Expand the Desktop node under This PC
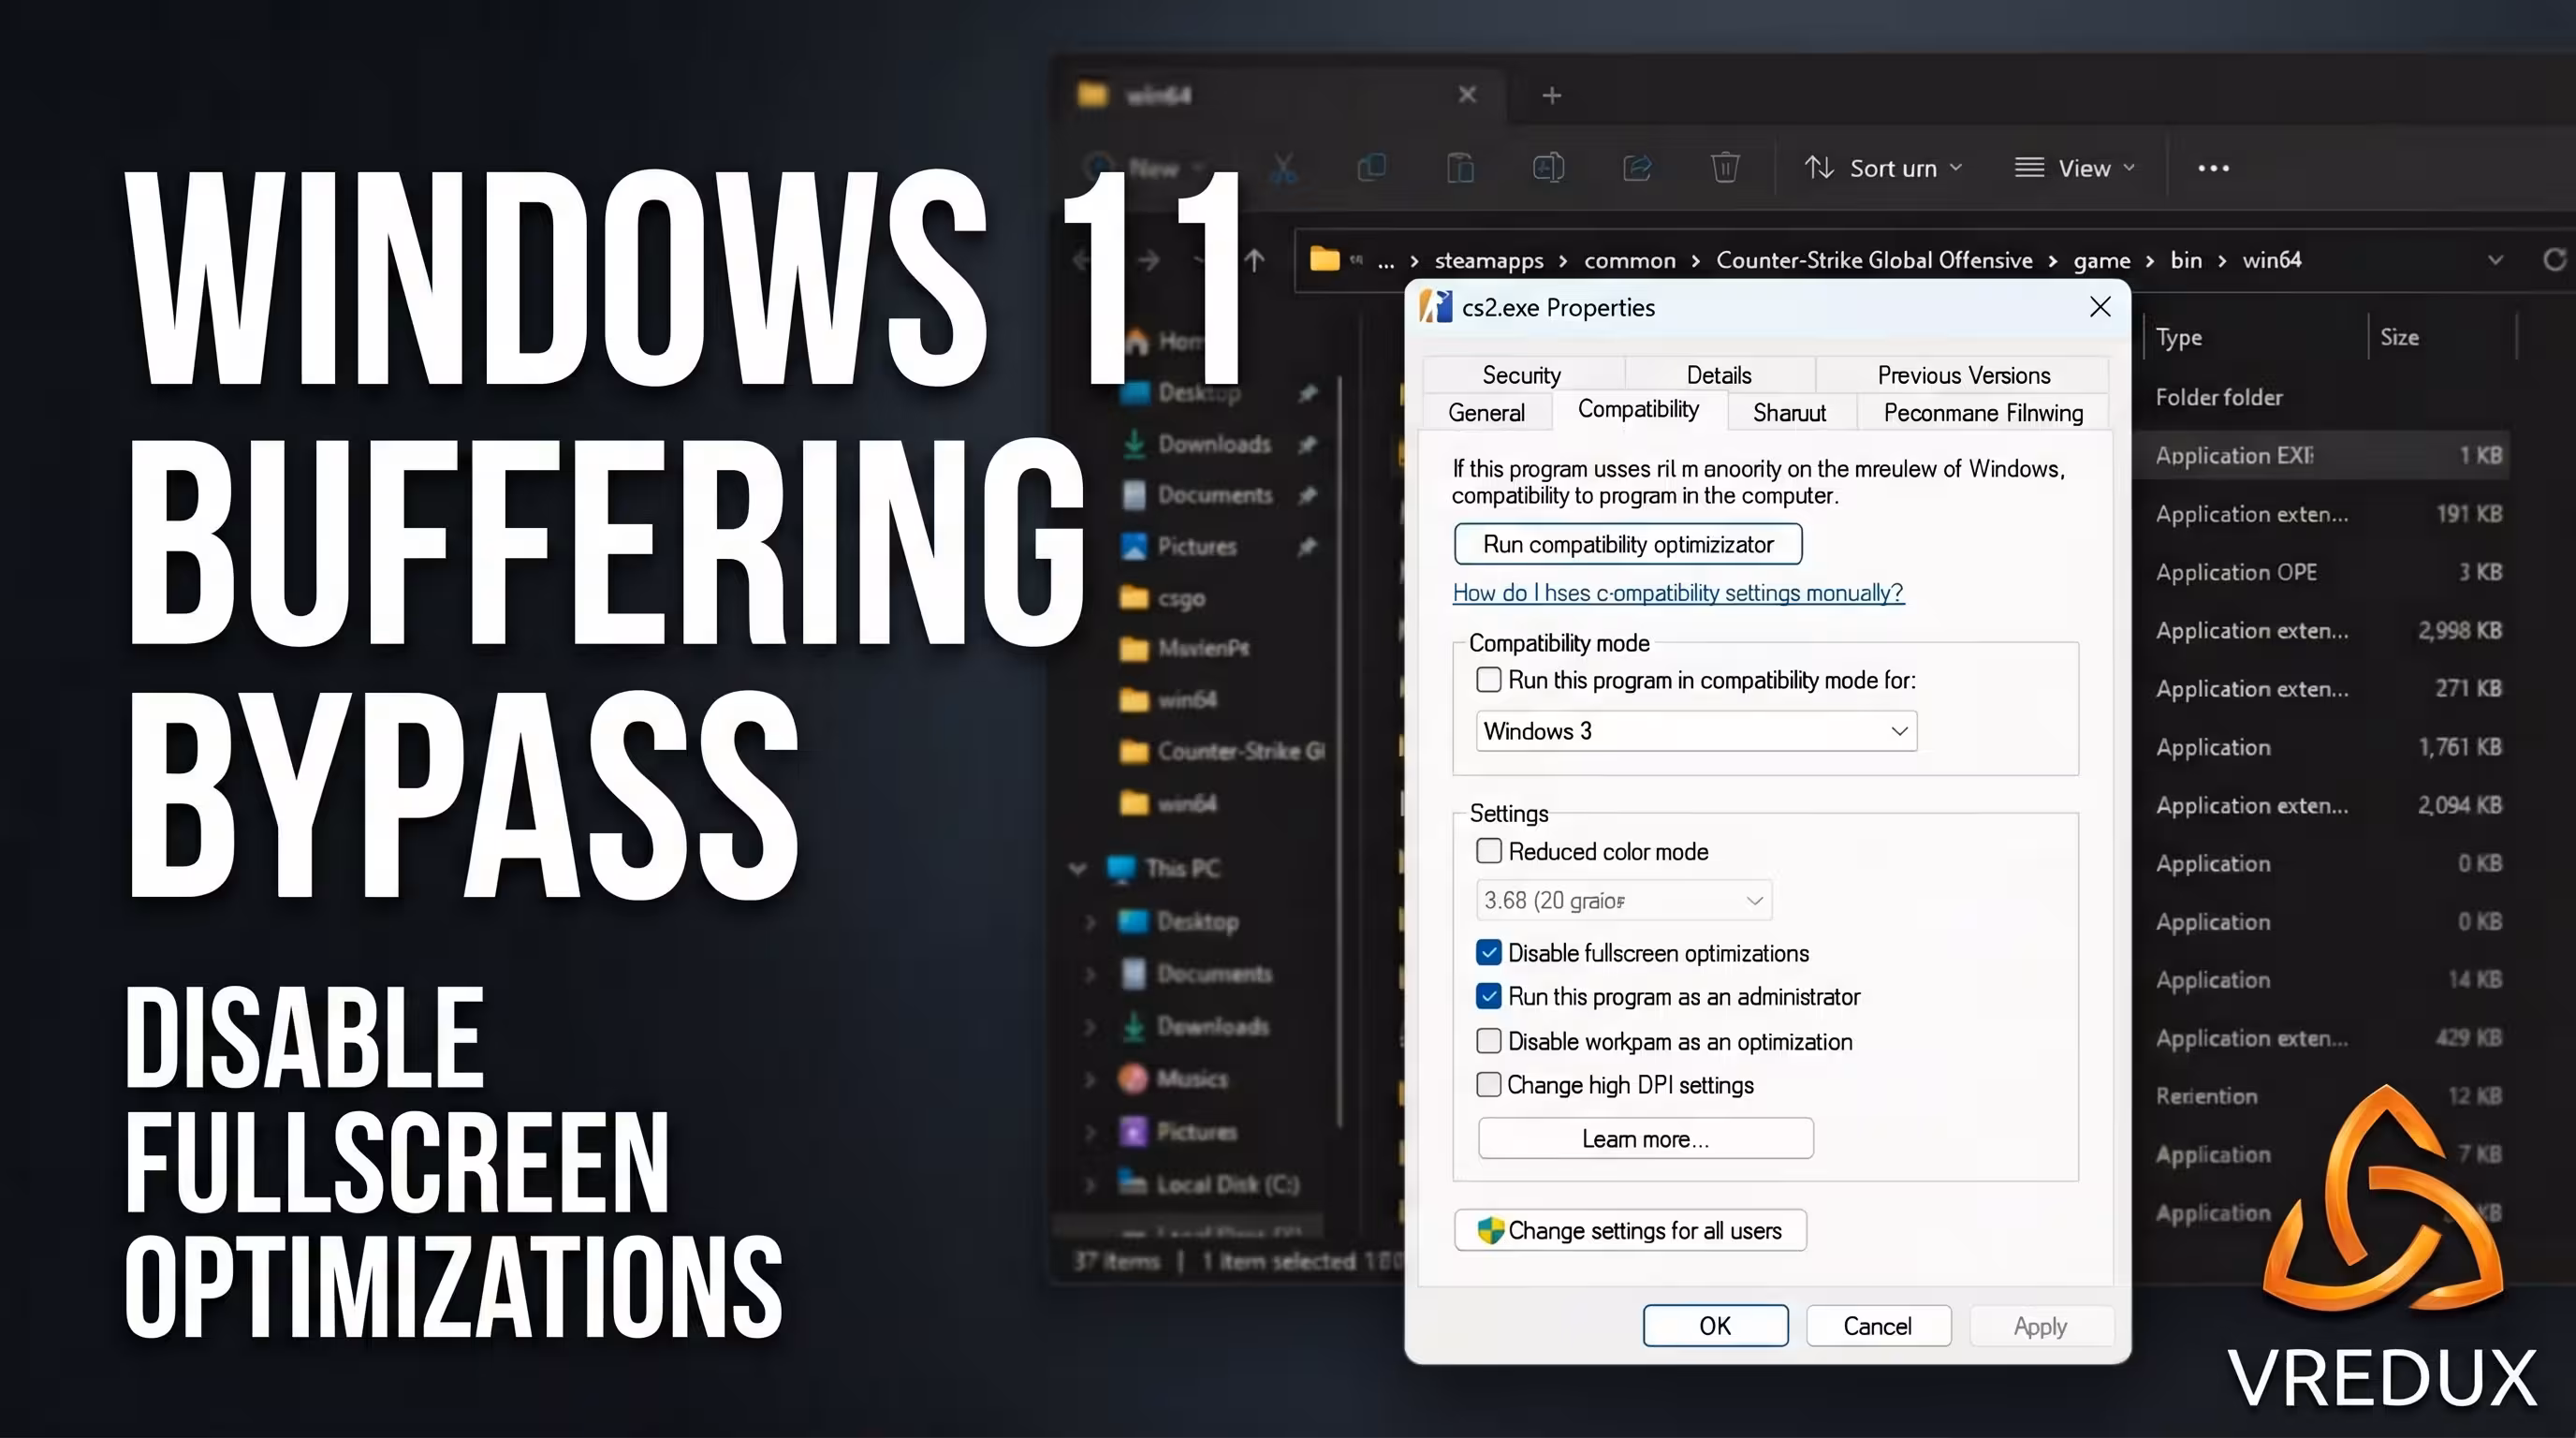The width and height of the screenshot is (2576, 1438). pyautogui.click(x=1090, y=921)
